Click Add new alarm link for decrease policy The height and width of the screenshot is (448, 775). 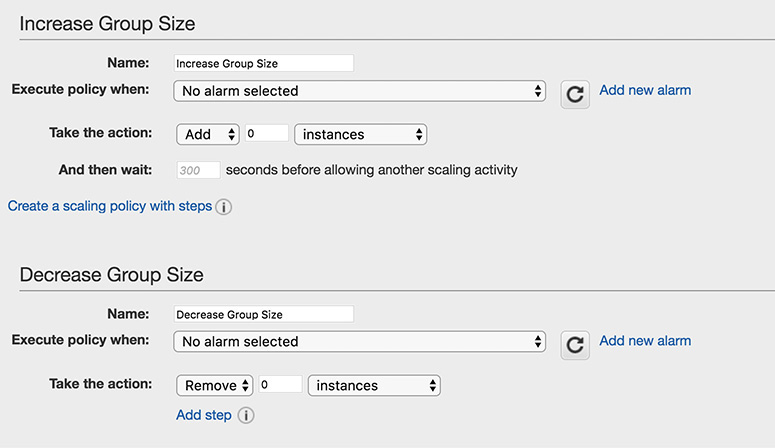(645, 341)
